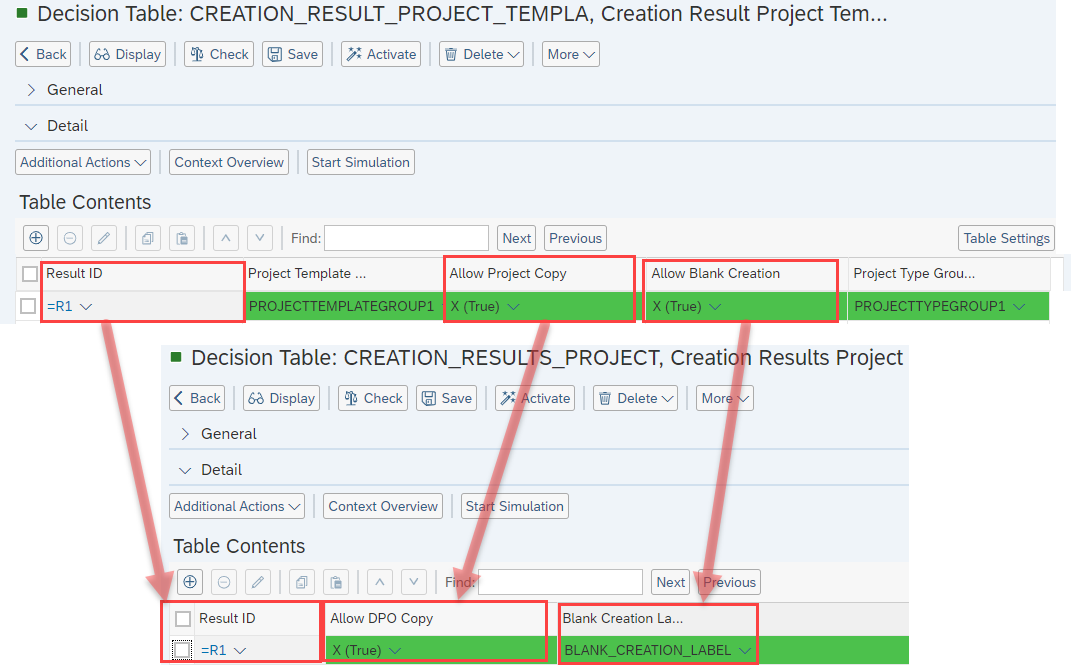Click move down arrow in lower table toolbar
This screenshot has height=665, width=1071.
click(x=414, y=582)
